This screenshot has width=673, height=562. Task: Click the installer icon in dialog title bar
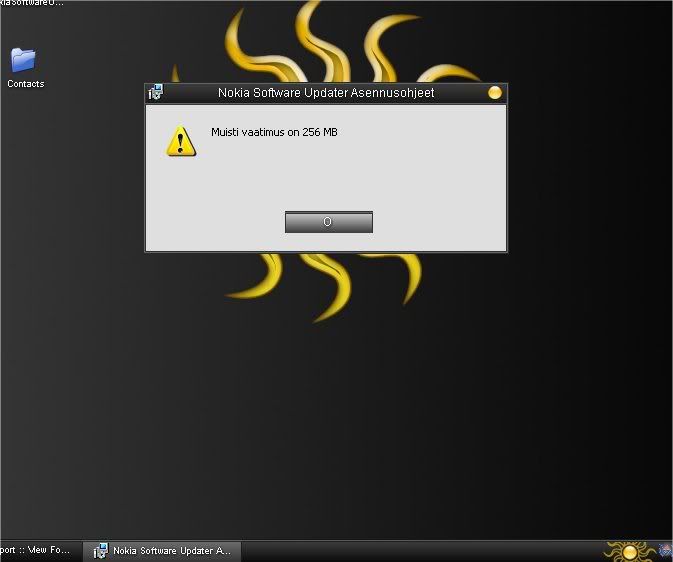point(155,92)
